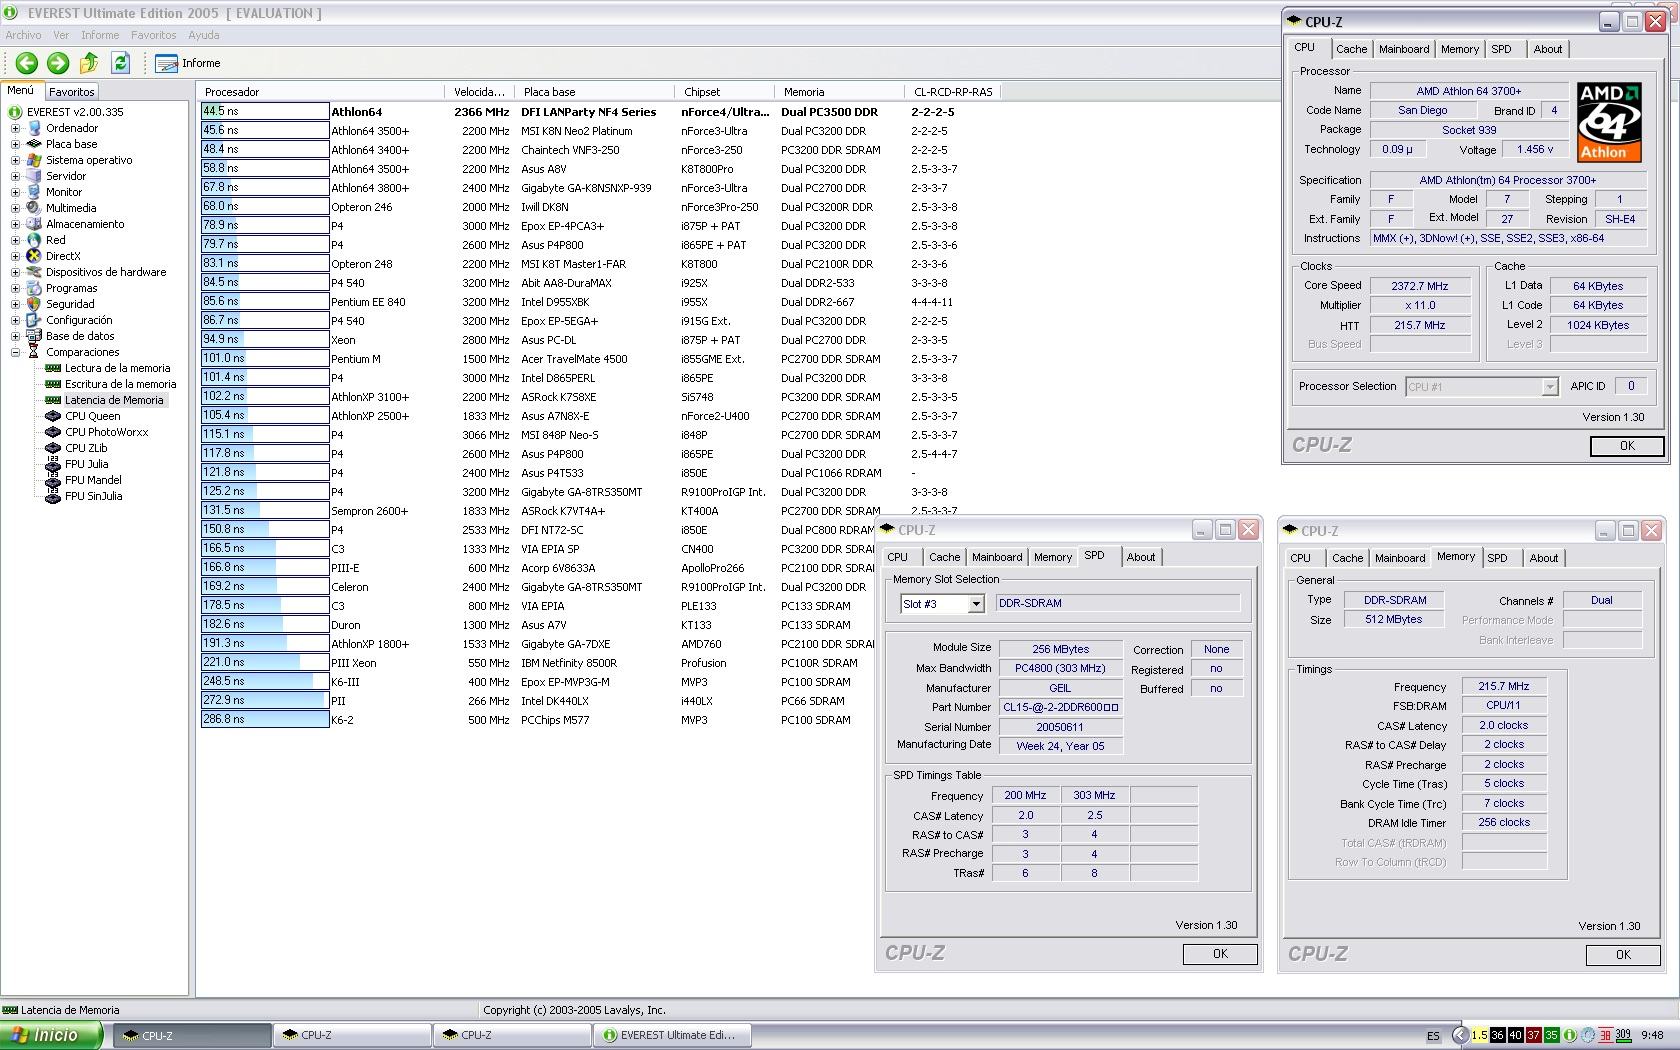The width and height of the screenshot is (1680, 1050).
Task: Click the GEIL manufacturer field
Action: tap(1060, 688)
